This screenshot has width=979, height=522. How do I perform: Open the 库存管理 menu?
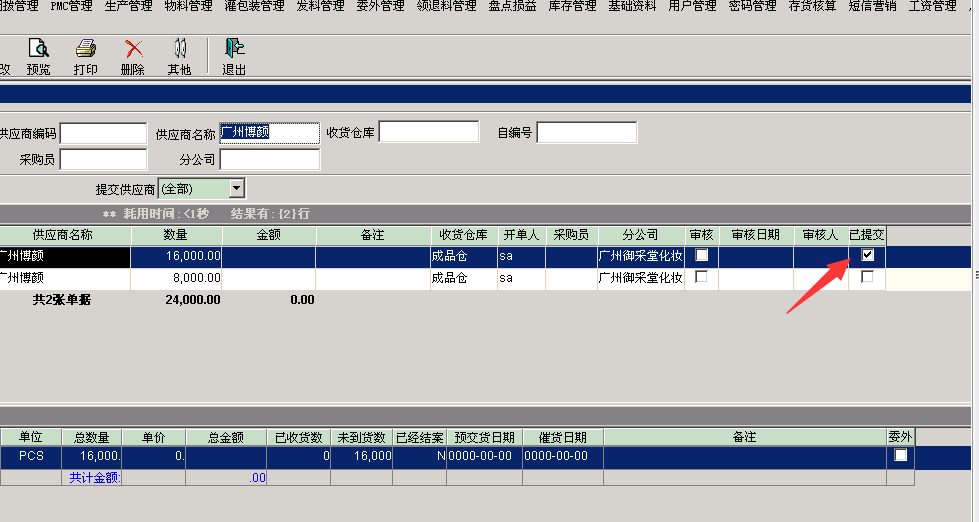click(572, 6)
